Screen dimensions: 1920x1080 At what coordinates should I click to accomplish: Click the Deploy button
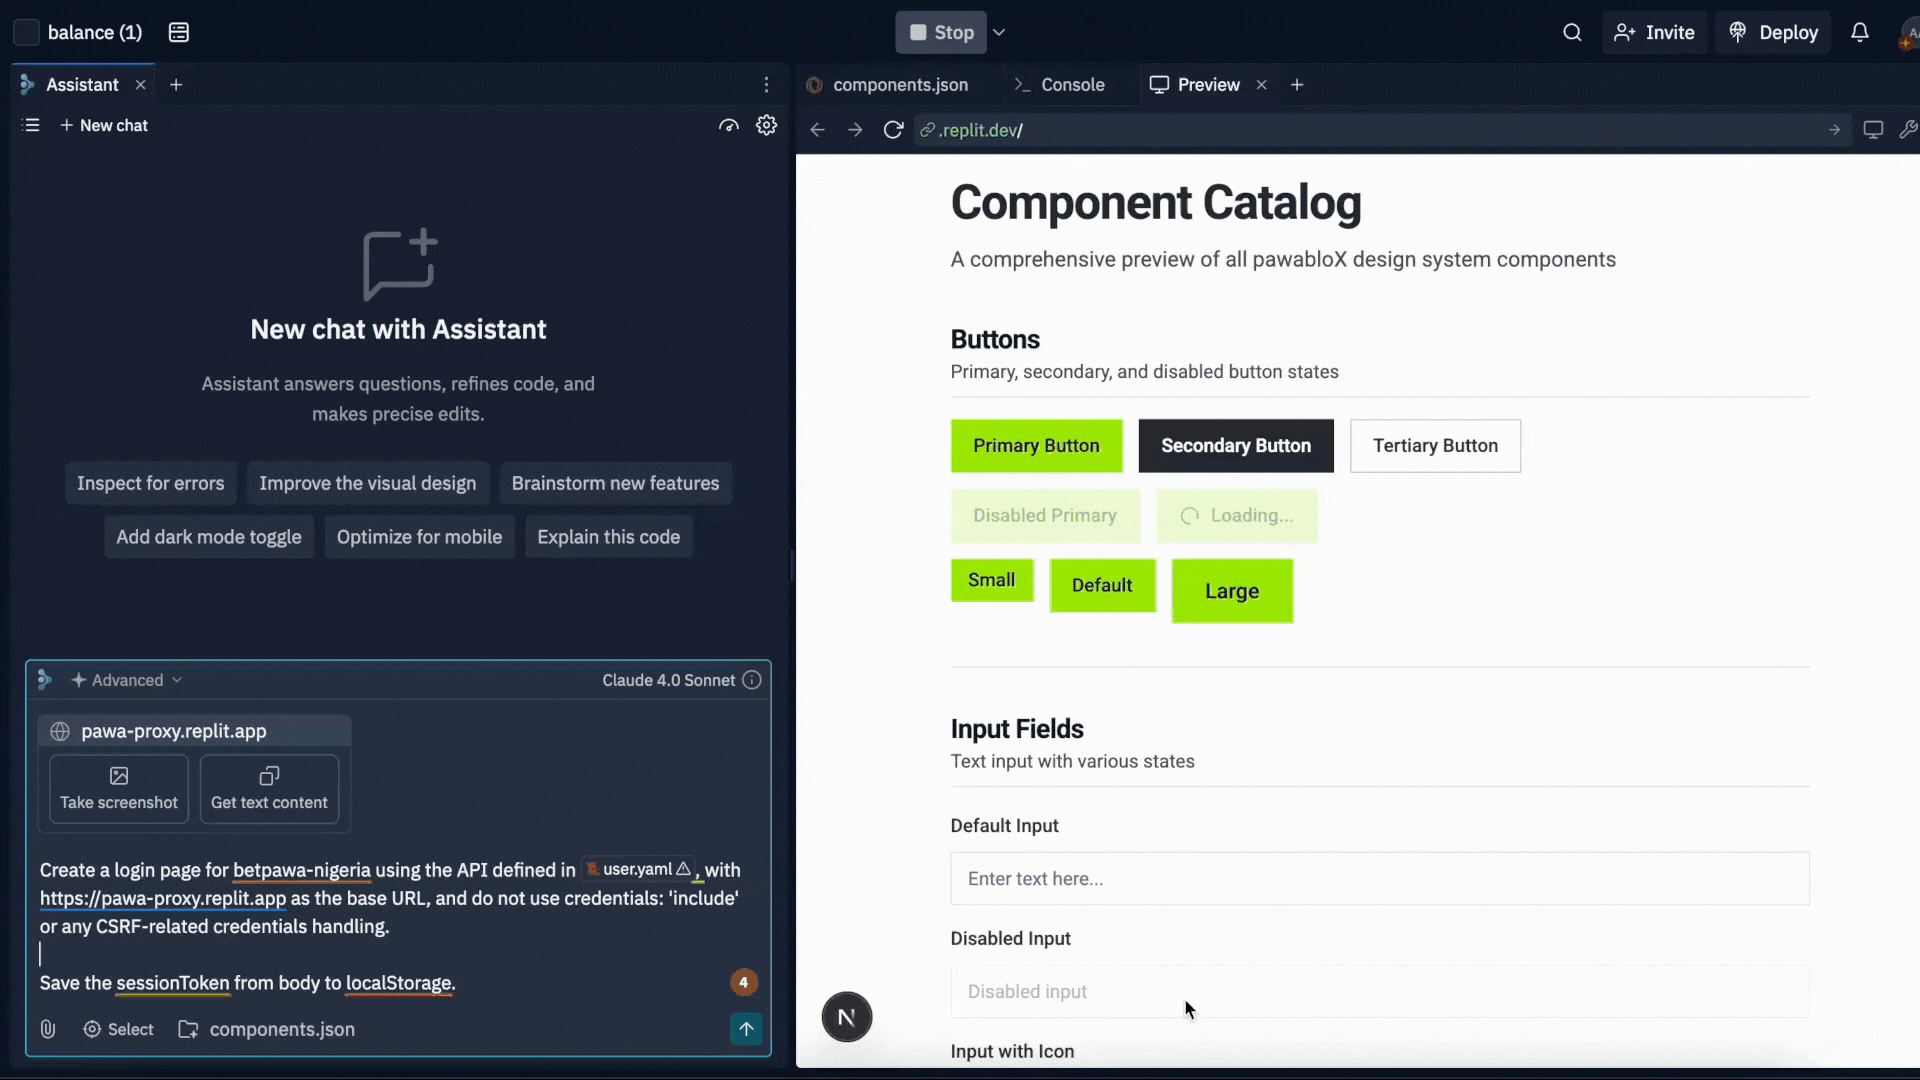pos(1773,32)
